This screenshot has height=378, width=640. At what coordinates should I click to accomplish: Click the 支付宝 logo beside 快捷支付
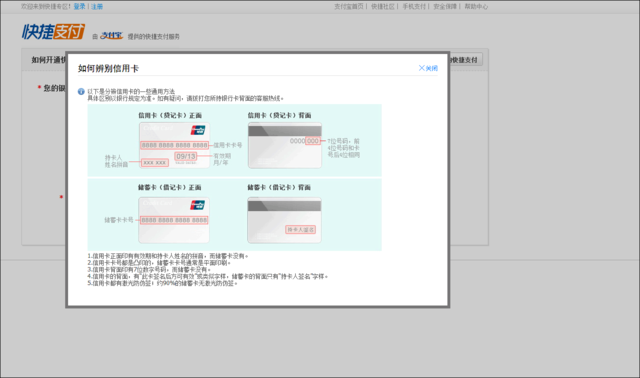click(x=111, y=36)
